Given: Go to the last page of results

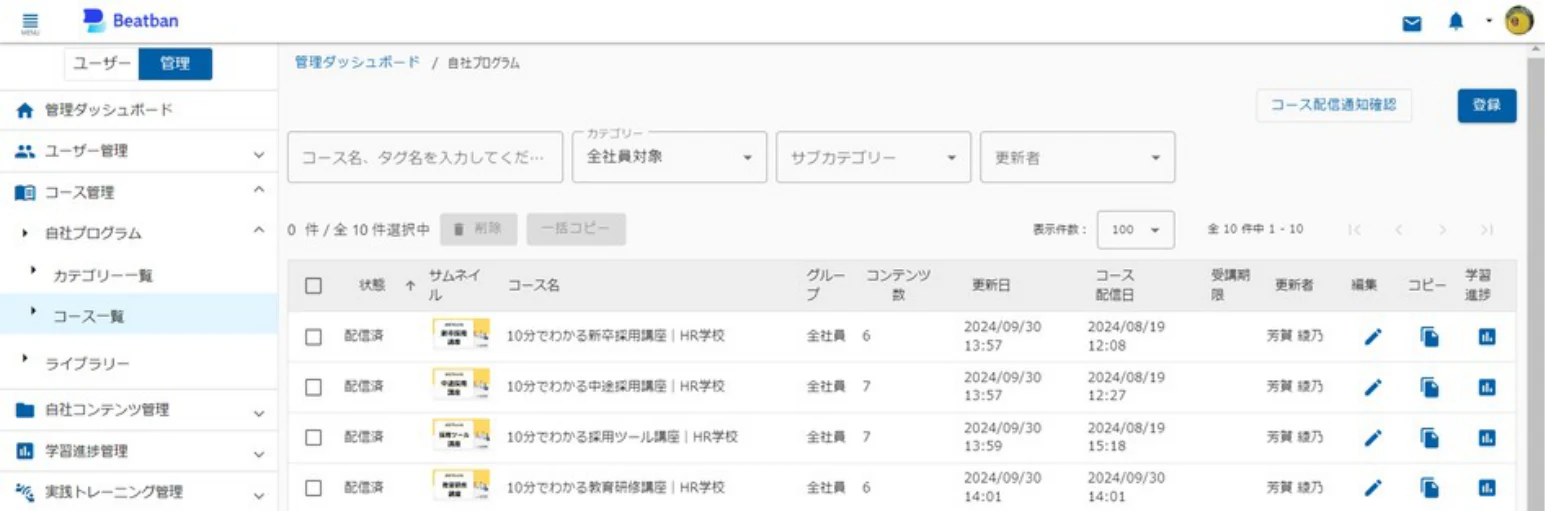Looking at the screenshot, I should pyautogui.click(x=1487, y=230).
